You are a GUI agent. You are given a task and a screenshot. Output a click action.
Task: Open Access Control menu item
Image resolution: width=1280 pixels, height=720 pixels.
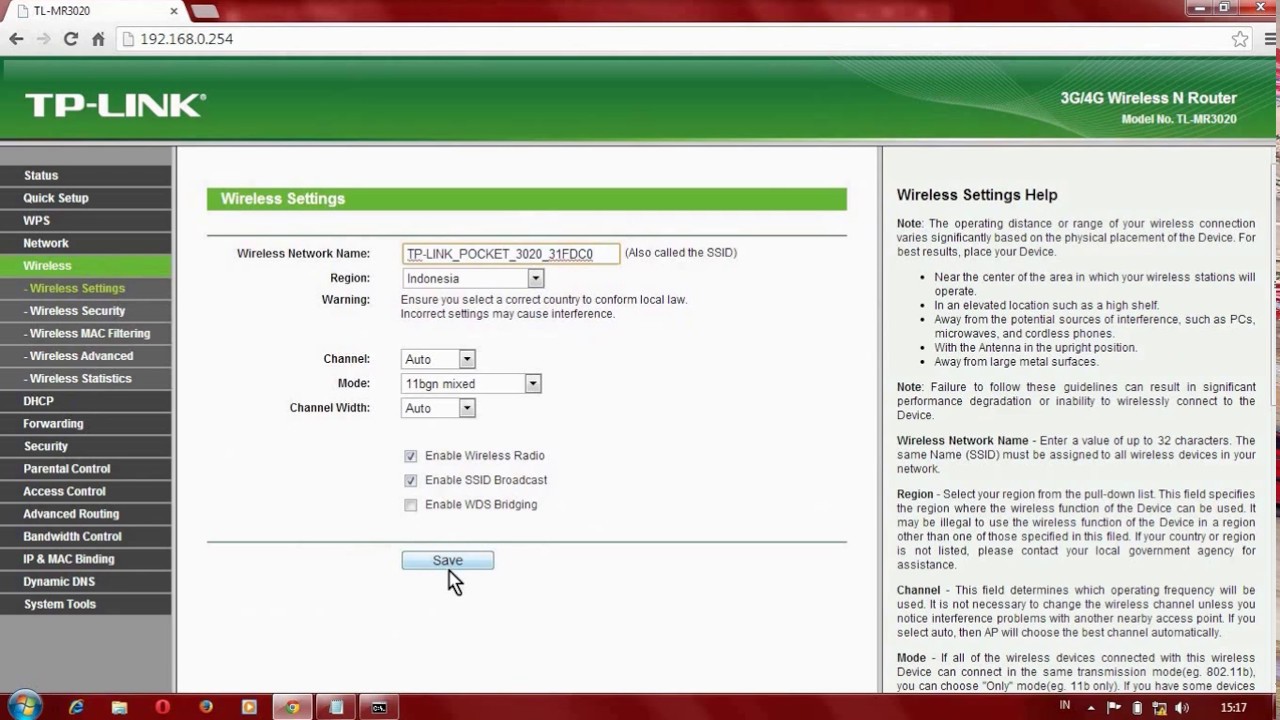coord(86,491)
